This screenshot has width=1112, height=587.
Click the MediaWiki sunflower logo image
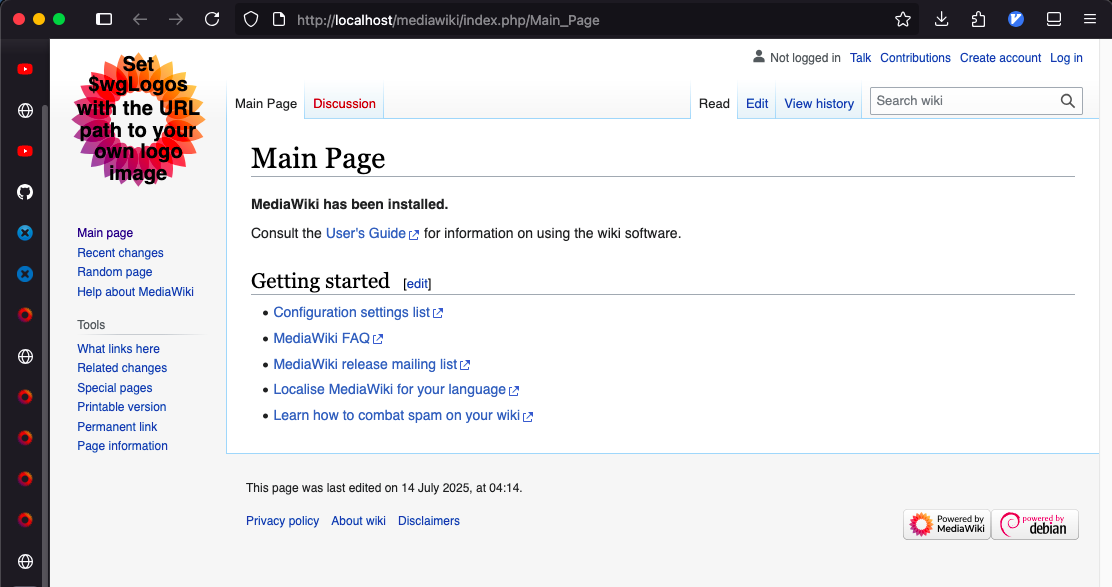pyautogui.click(x=138, y=119)
